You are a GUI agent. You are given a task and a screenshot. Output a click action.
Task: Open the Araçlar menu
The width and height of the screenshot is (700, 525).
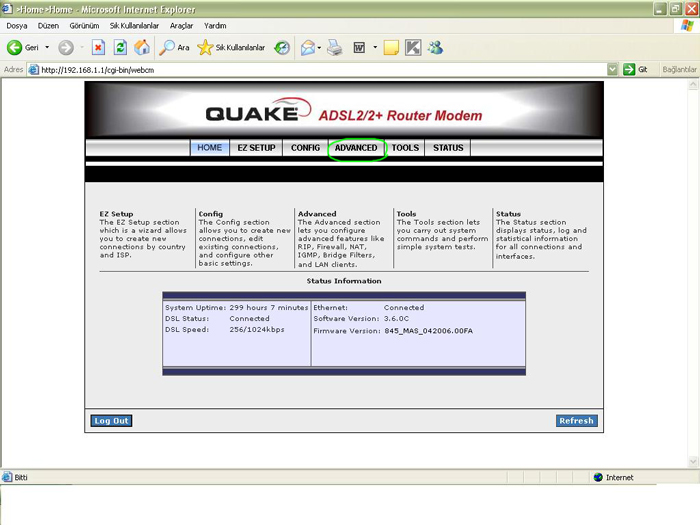point(181,26)
